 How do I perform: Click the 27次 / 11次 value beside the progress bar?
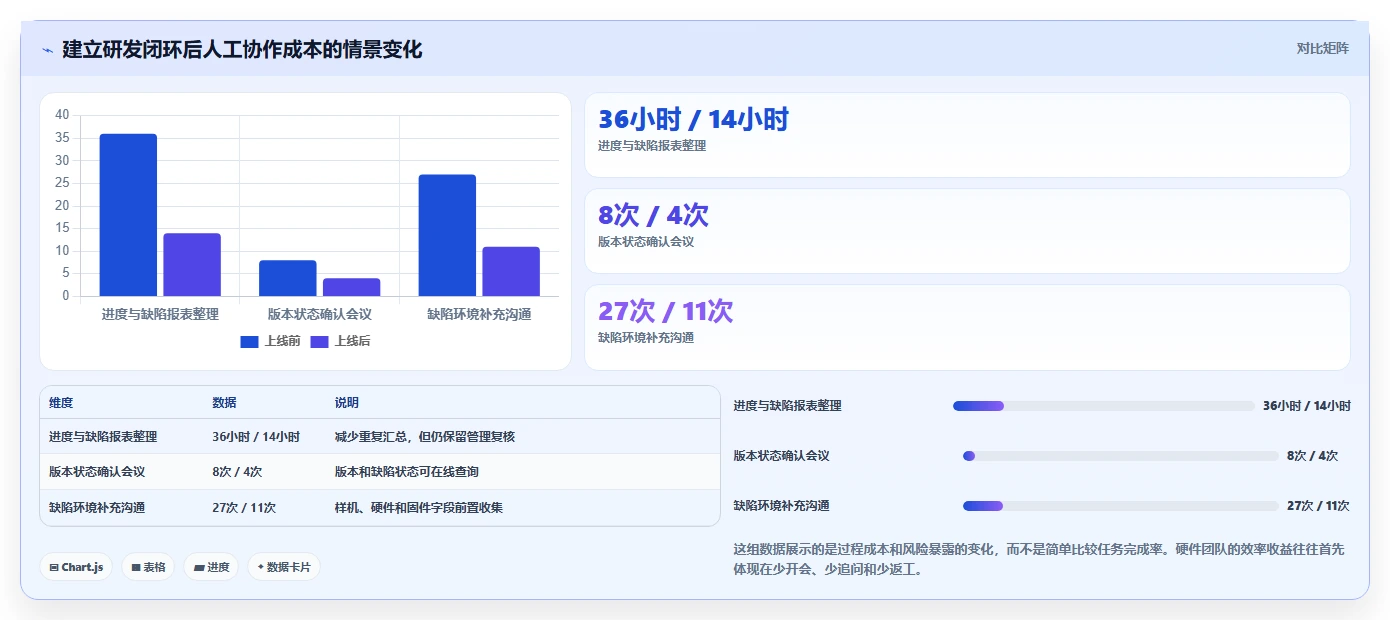[x=1318, y=506]
